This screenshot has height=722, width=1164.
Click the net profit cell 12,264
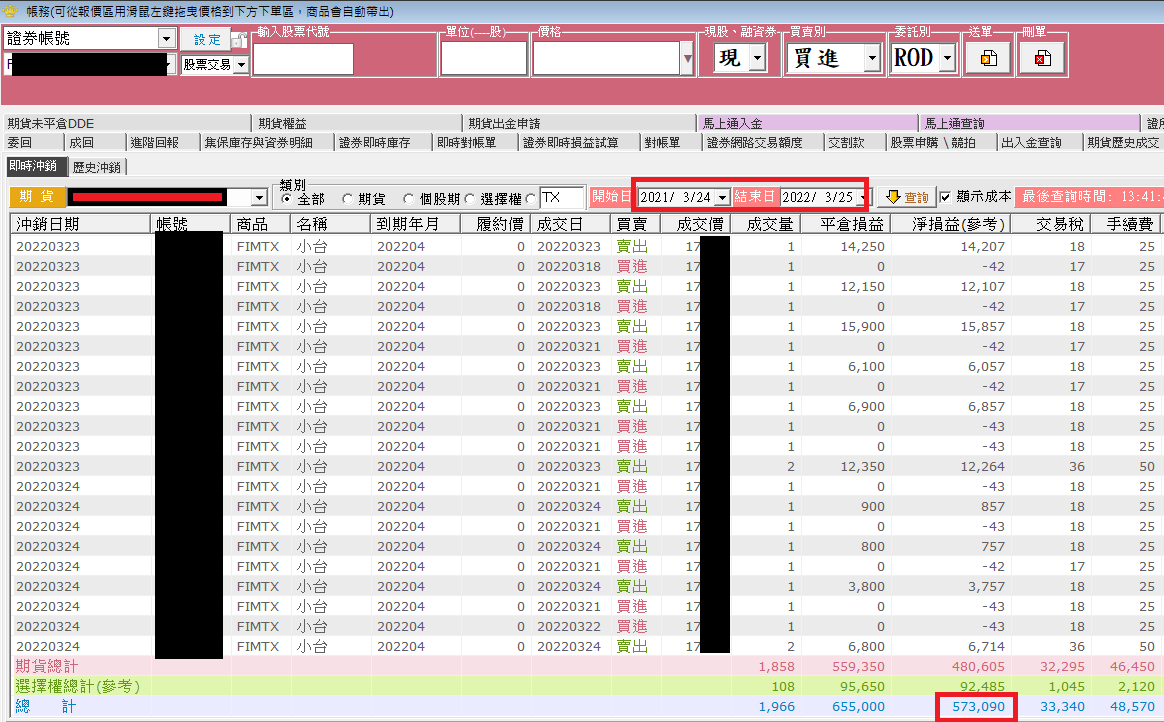point(982,467)
